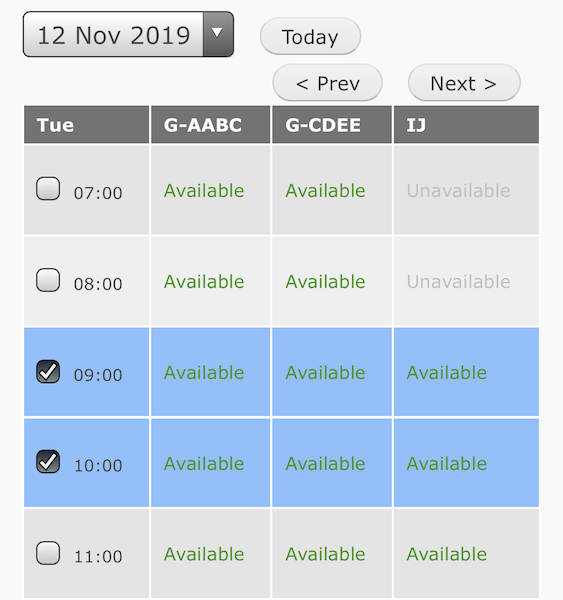Click Unavailable for IJ at 07:00
Screen dimensions: 563x600
coord(459,191)
